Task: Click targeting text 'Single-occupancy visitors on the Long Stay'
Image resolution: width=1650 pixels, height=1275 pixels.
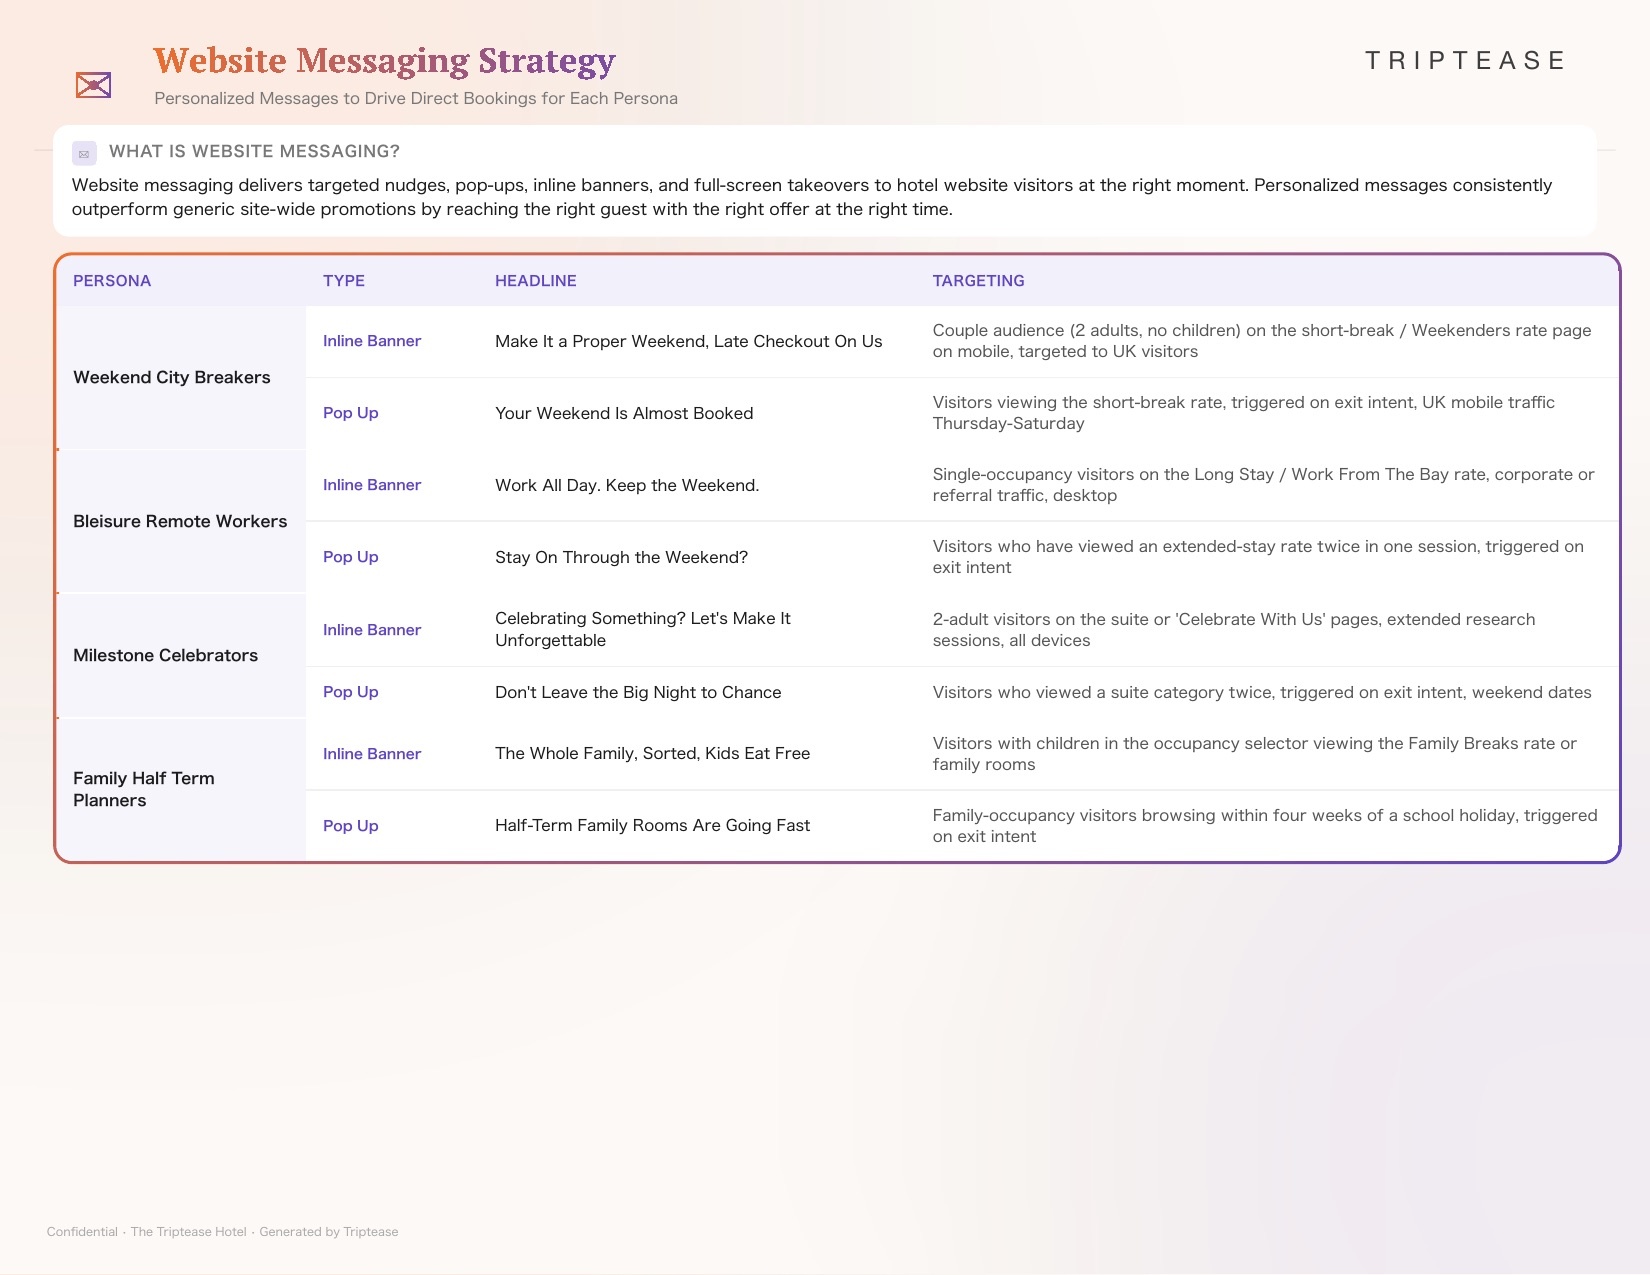Action: click(x=1264, y=485)
